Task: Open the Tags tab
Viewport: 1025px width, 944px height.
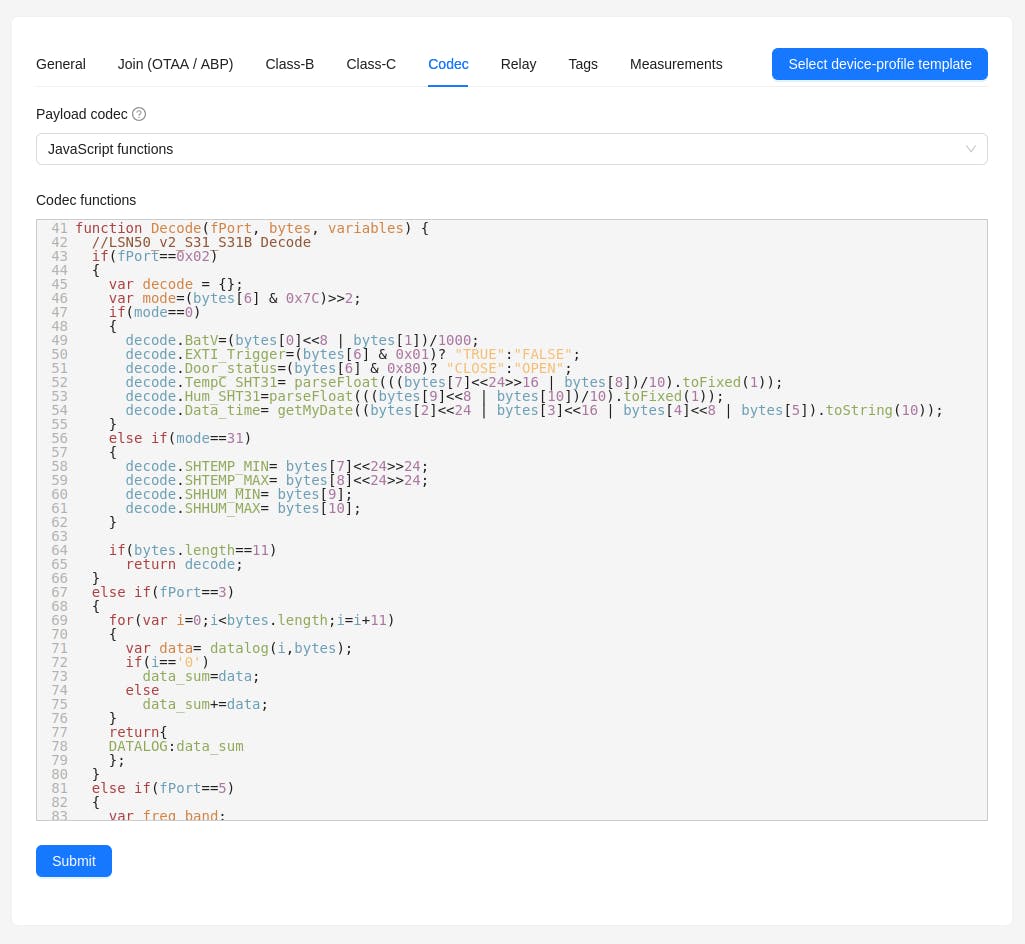Action: pyautogui.click(x=583, y=64)
